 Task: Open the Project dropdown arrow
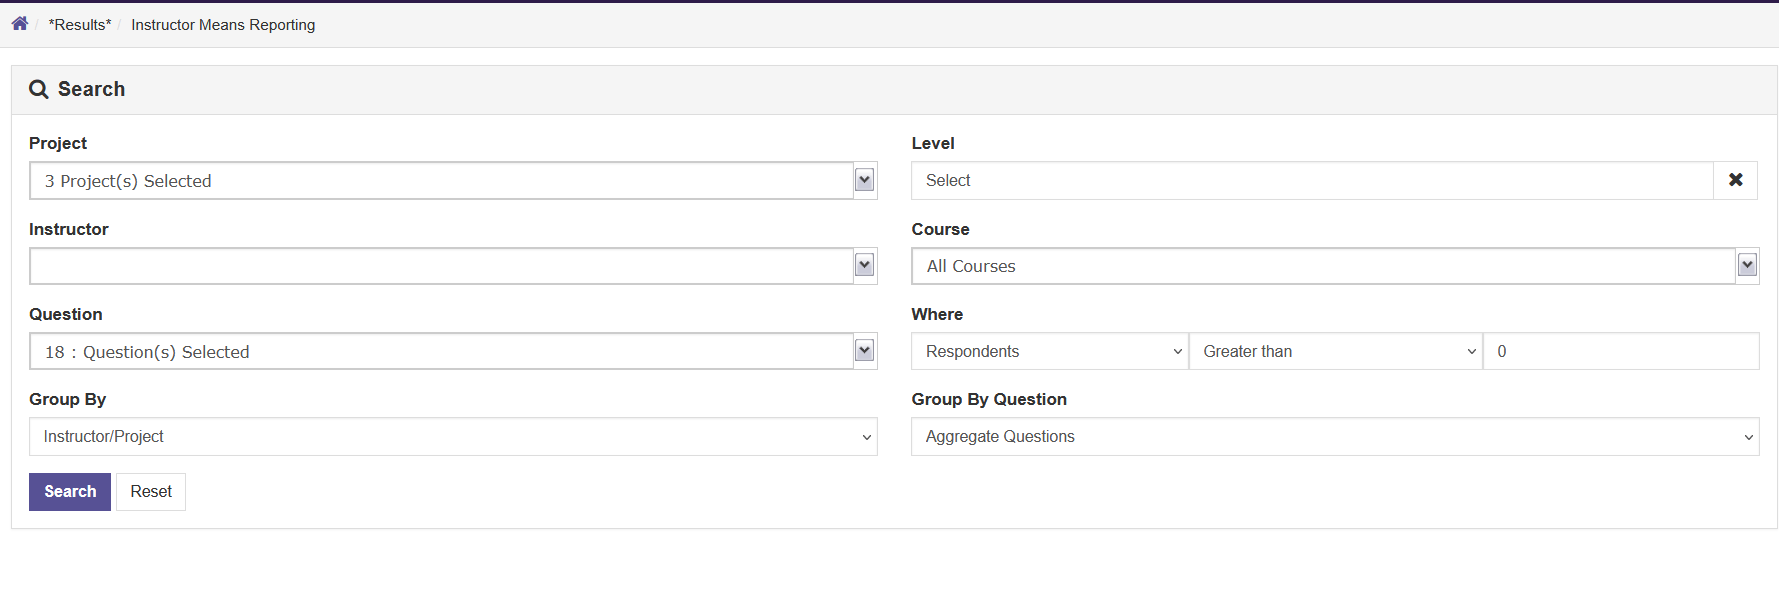(865, 180)
